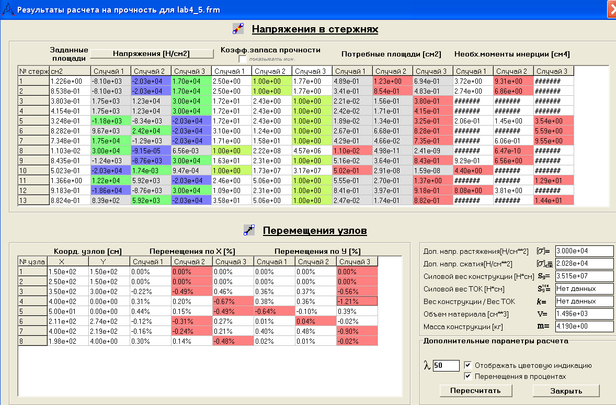The height and width of the screenshot is (405, 616).
Task: Click the 'Y' coordinate column header
Action: [x=109, y=262]
